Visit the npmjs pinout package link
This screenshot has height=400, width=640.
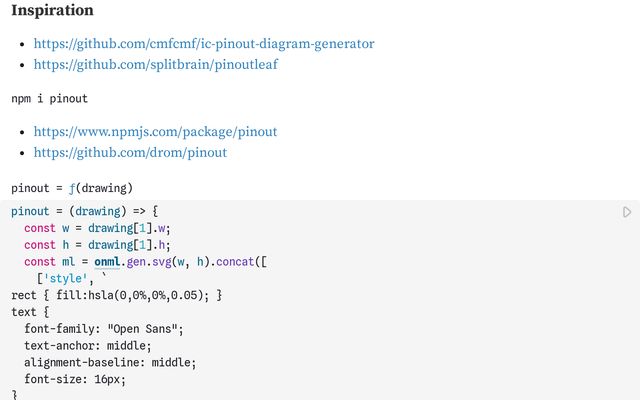tap(155, 132)
